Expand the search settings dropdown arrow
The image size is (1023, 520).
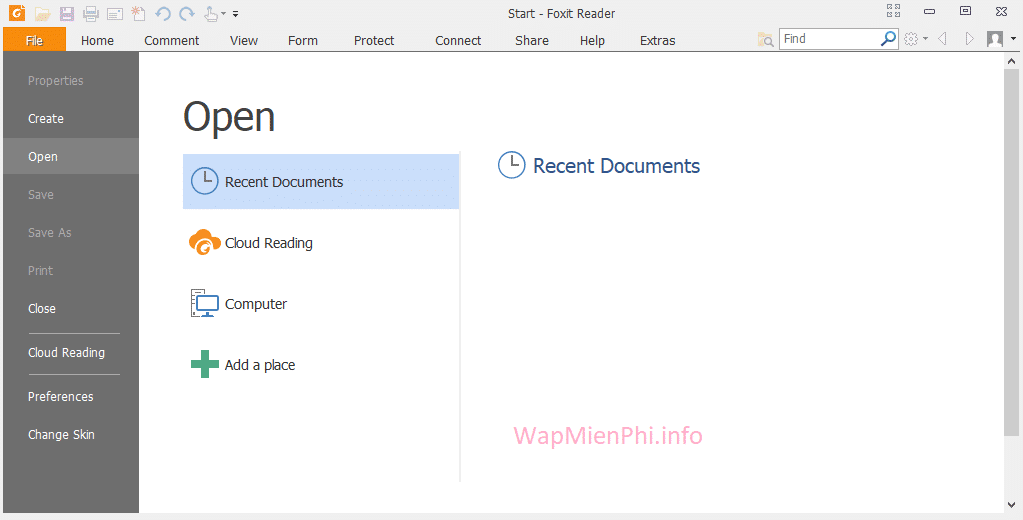(x=925, y=39)
